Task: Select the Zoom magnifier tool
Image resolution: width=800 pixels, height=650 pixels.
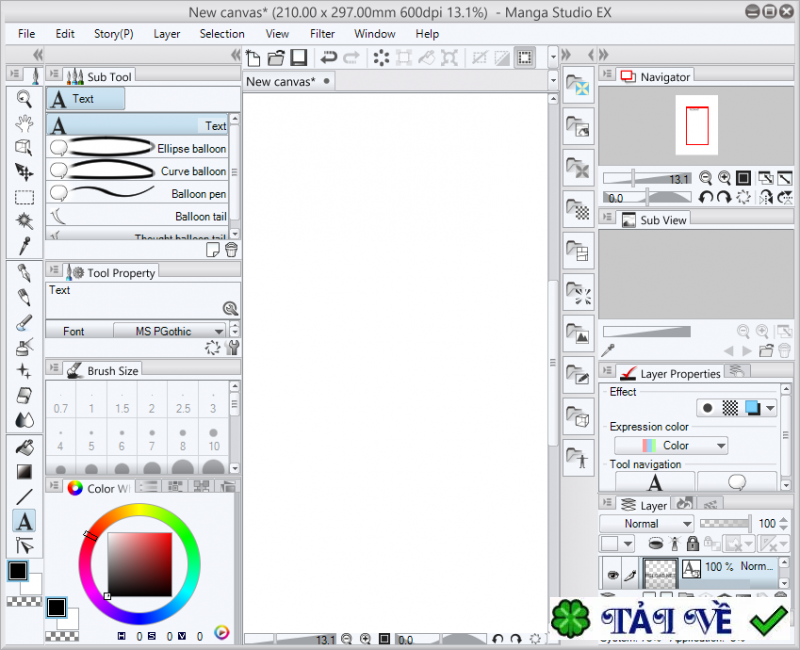Action: point(24,98)
